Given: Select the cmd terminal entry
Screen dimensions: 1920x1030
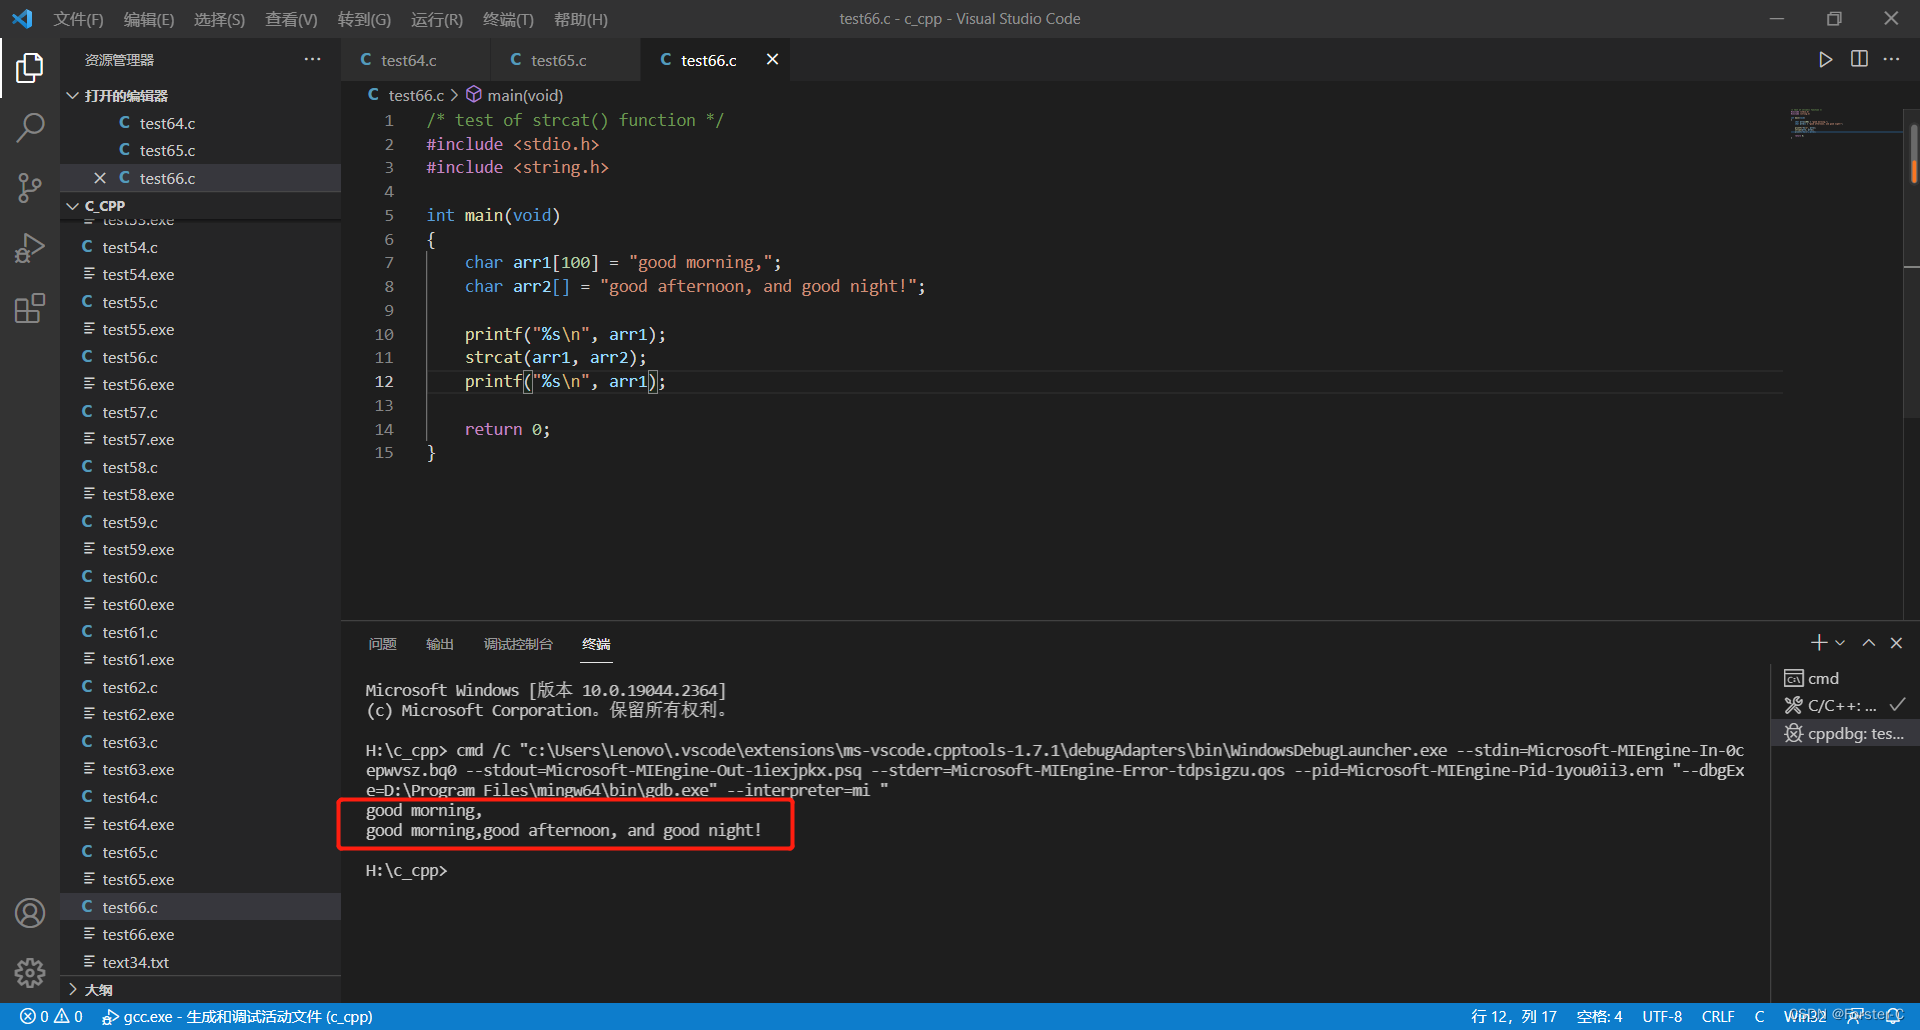Looking at the screenshot, I should coord(1845,678).
